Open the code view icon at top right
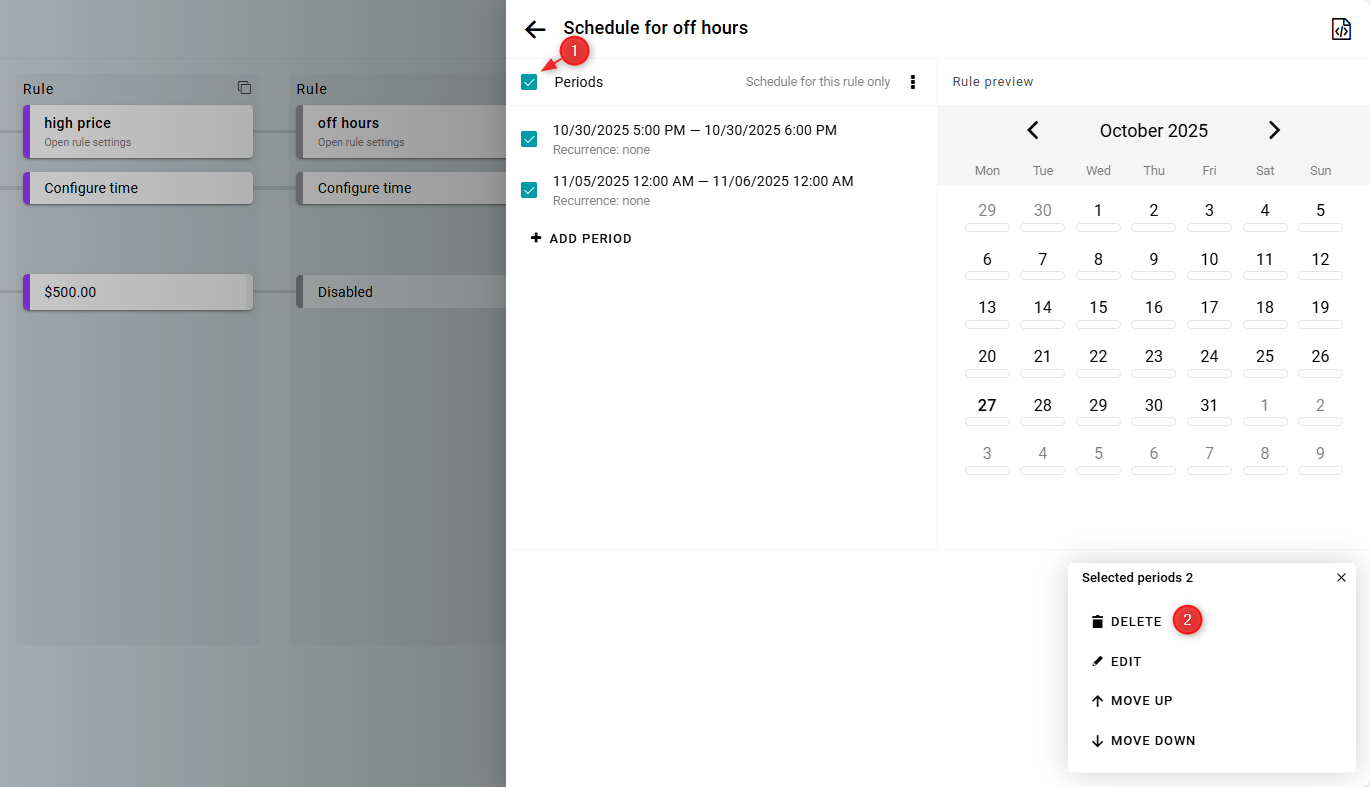Image resolution: width=1370 pixels, height=787 pixels. pyautogui.click(x=1341, y=29)
